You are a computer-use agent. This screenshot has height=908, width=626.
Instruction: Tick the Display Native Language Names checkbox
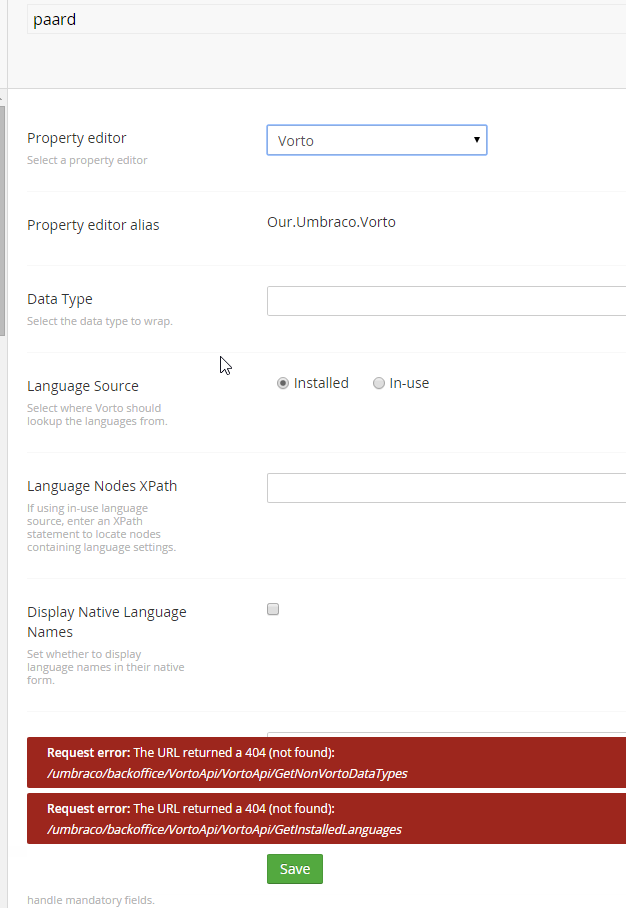(273, 609)
